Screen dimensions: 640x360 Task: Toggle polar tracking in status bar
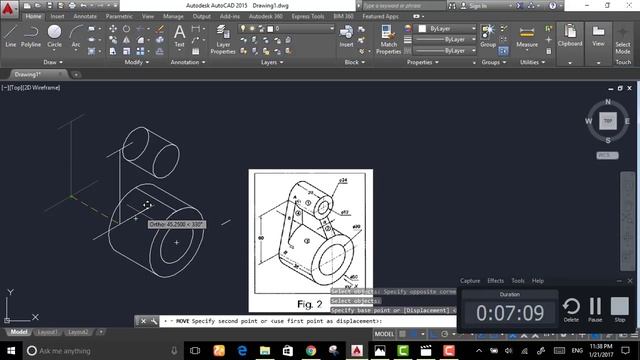coord(444,334)
